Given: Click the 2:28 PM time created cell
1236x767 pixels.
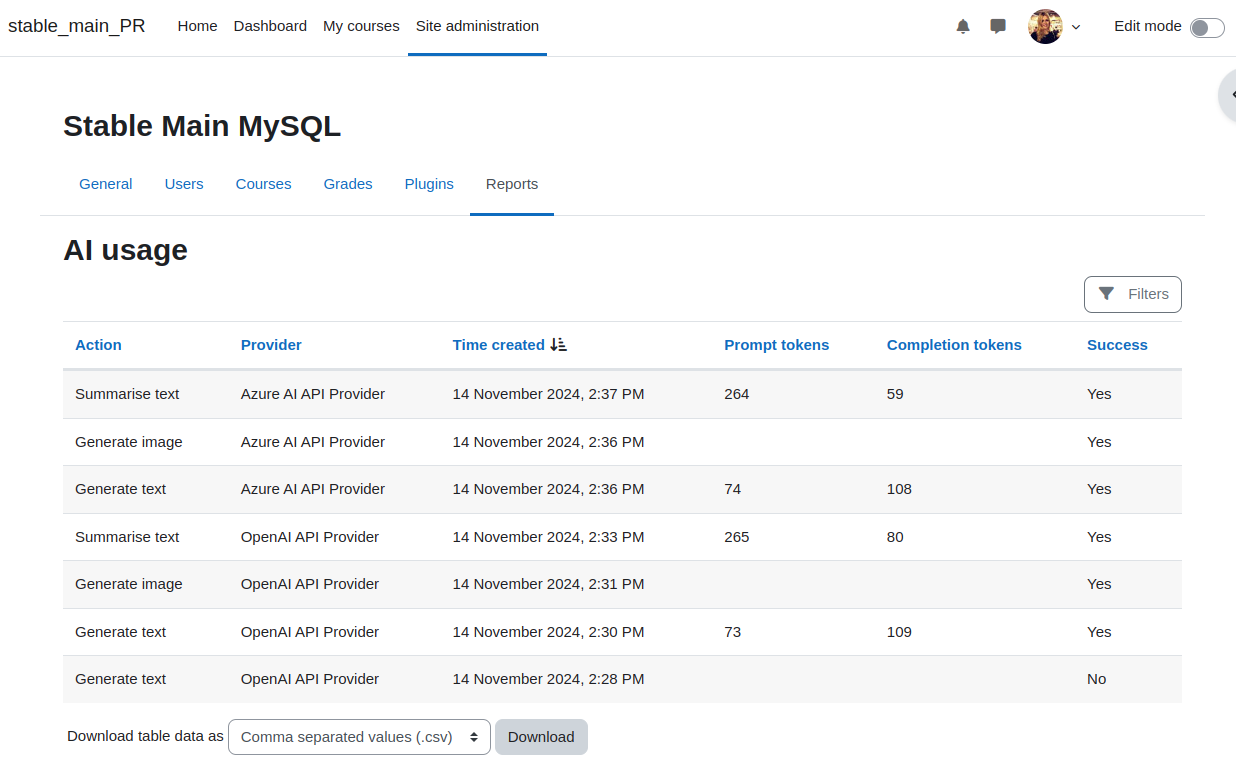Looking at the screenshot, I should point(548,679).
